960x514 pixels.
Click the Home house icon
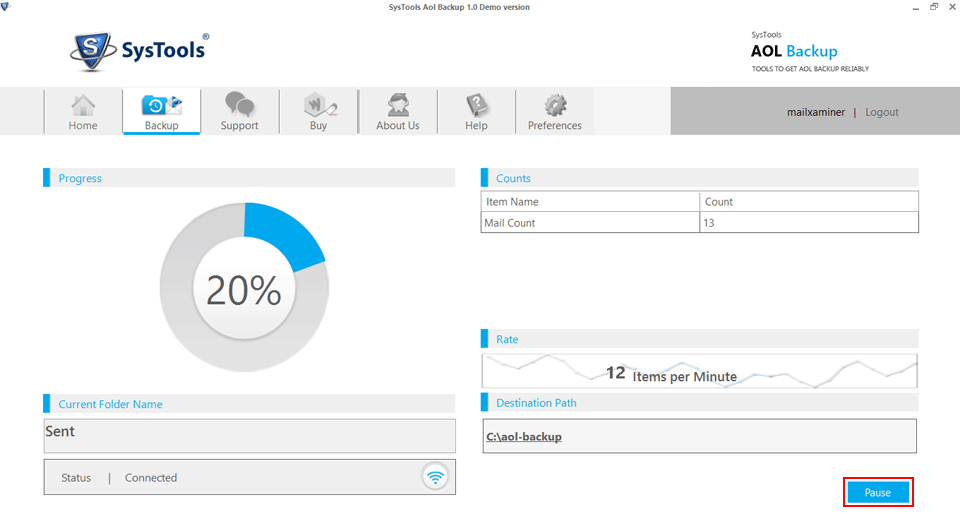(x=83, y=105)
